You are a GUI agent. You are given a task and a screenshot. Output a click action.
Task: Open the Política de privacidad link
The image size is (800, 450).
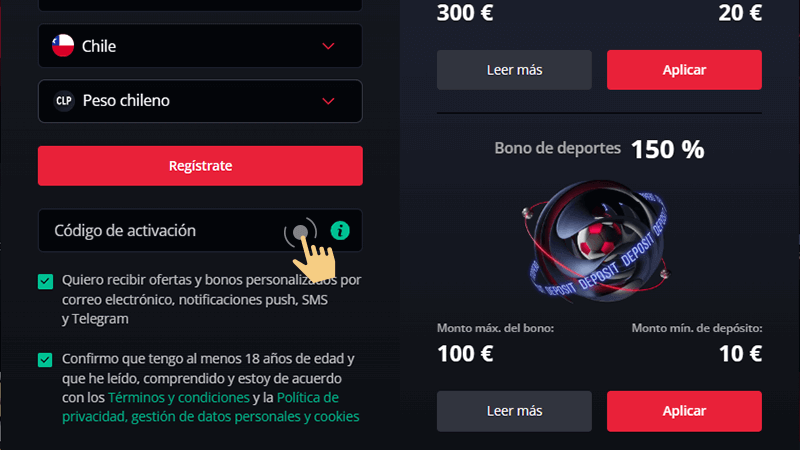(x=211, y=407)
